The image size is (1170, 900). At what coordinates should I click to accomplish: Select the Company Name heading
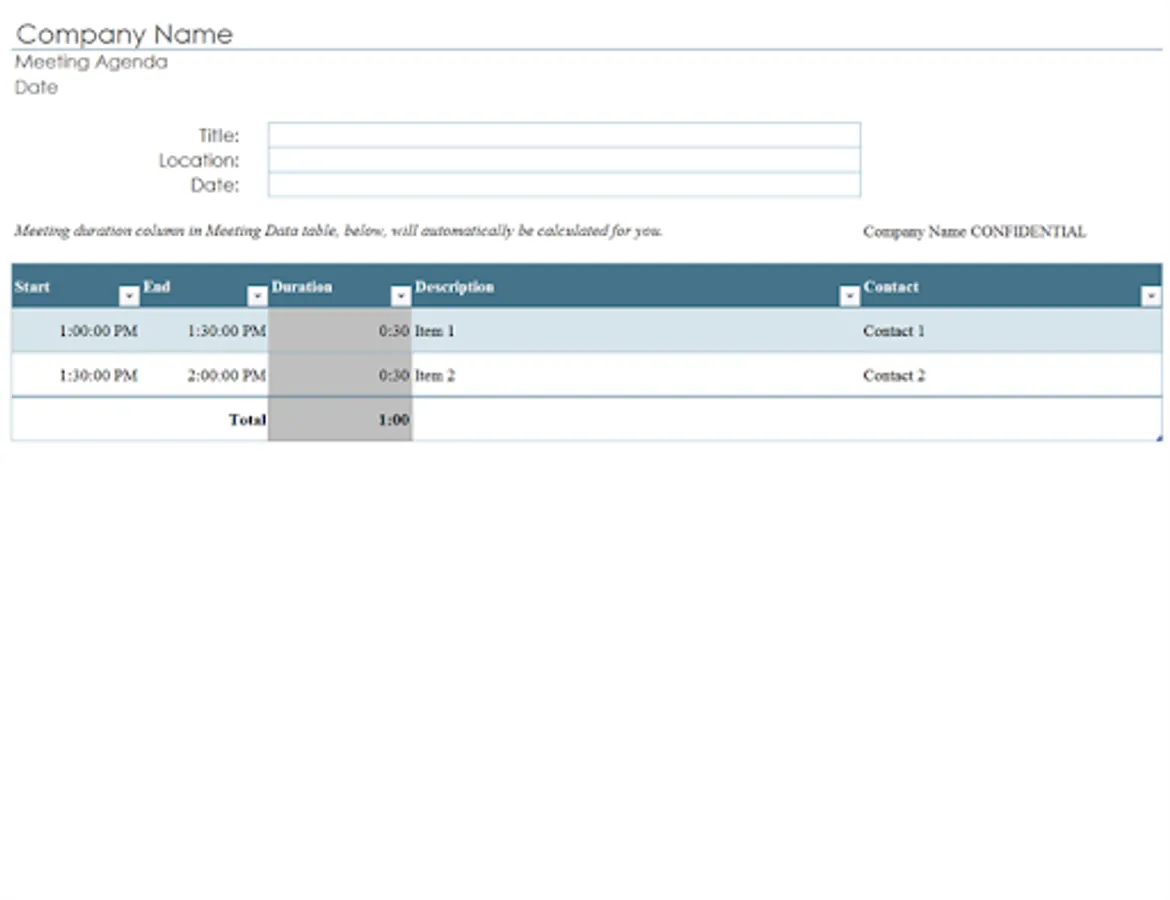click(125, 34)
